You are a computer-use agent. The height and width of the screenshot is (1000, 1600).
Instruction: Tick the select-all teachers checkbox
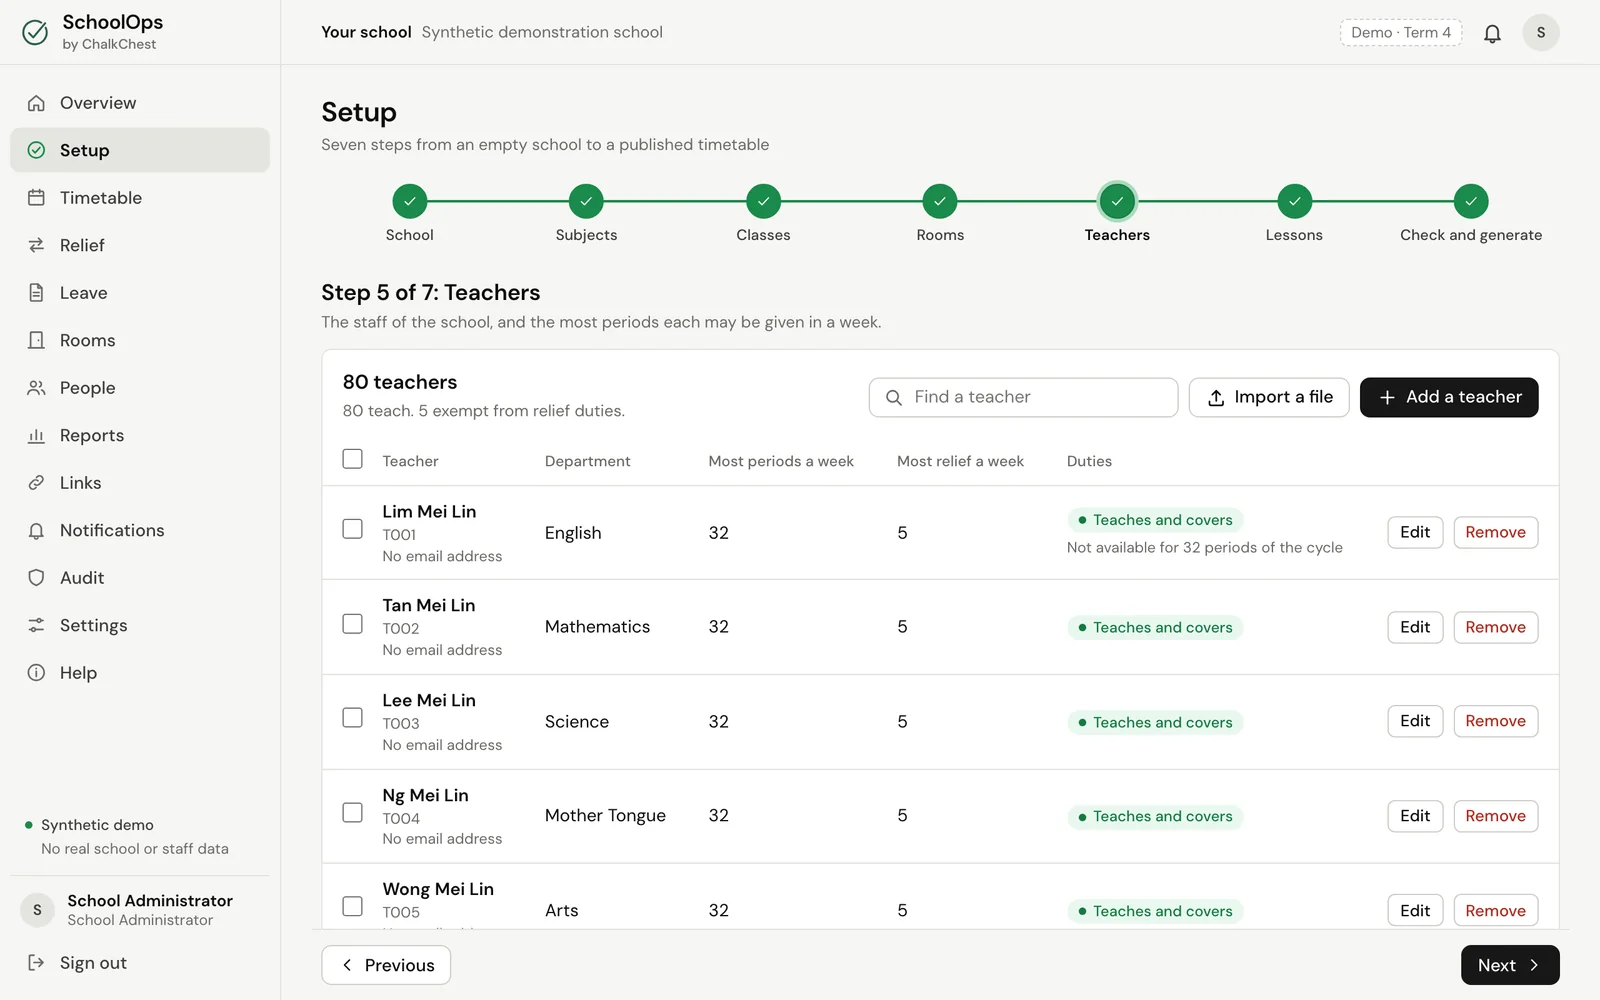click(352, 459)
